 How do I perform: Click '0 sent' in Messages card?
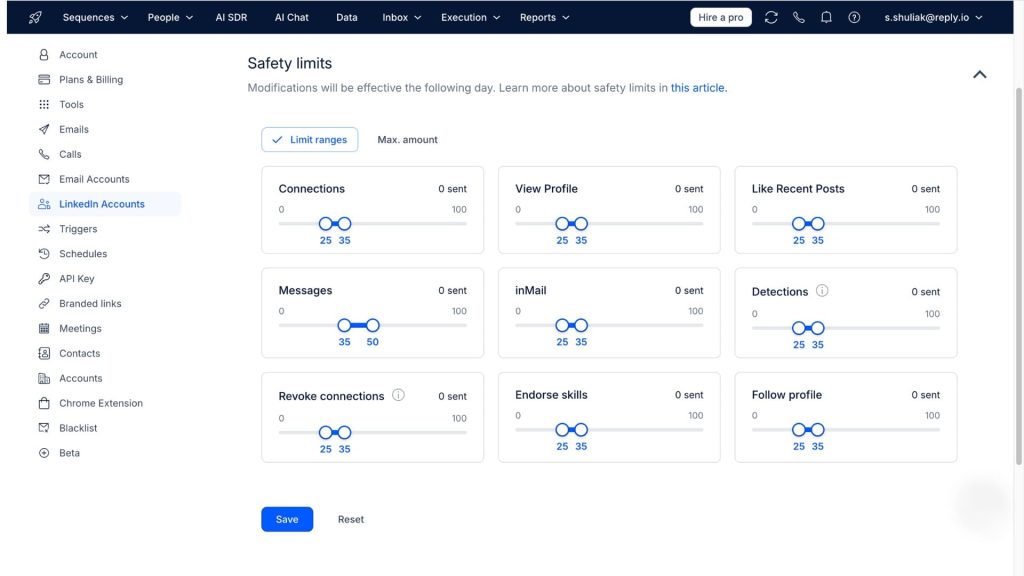[x=453, y=291]
